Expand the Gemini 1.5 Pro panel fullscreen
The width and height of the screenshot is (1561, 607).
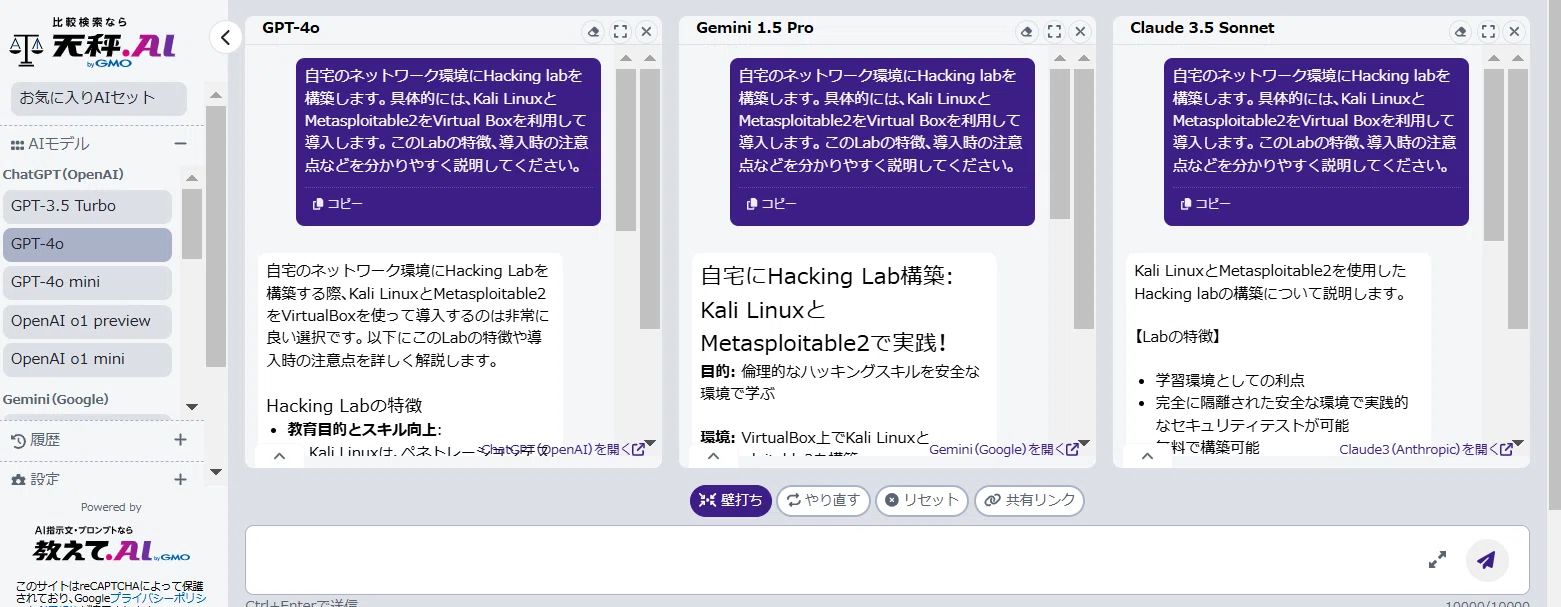[1054, 31]
